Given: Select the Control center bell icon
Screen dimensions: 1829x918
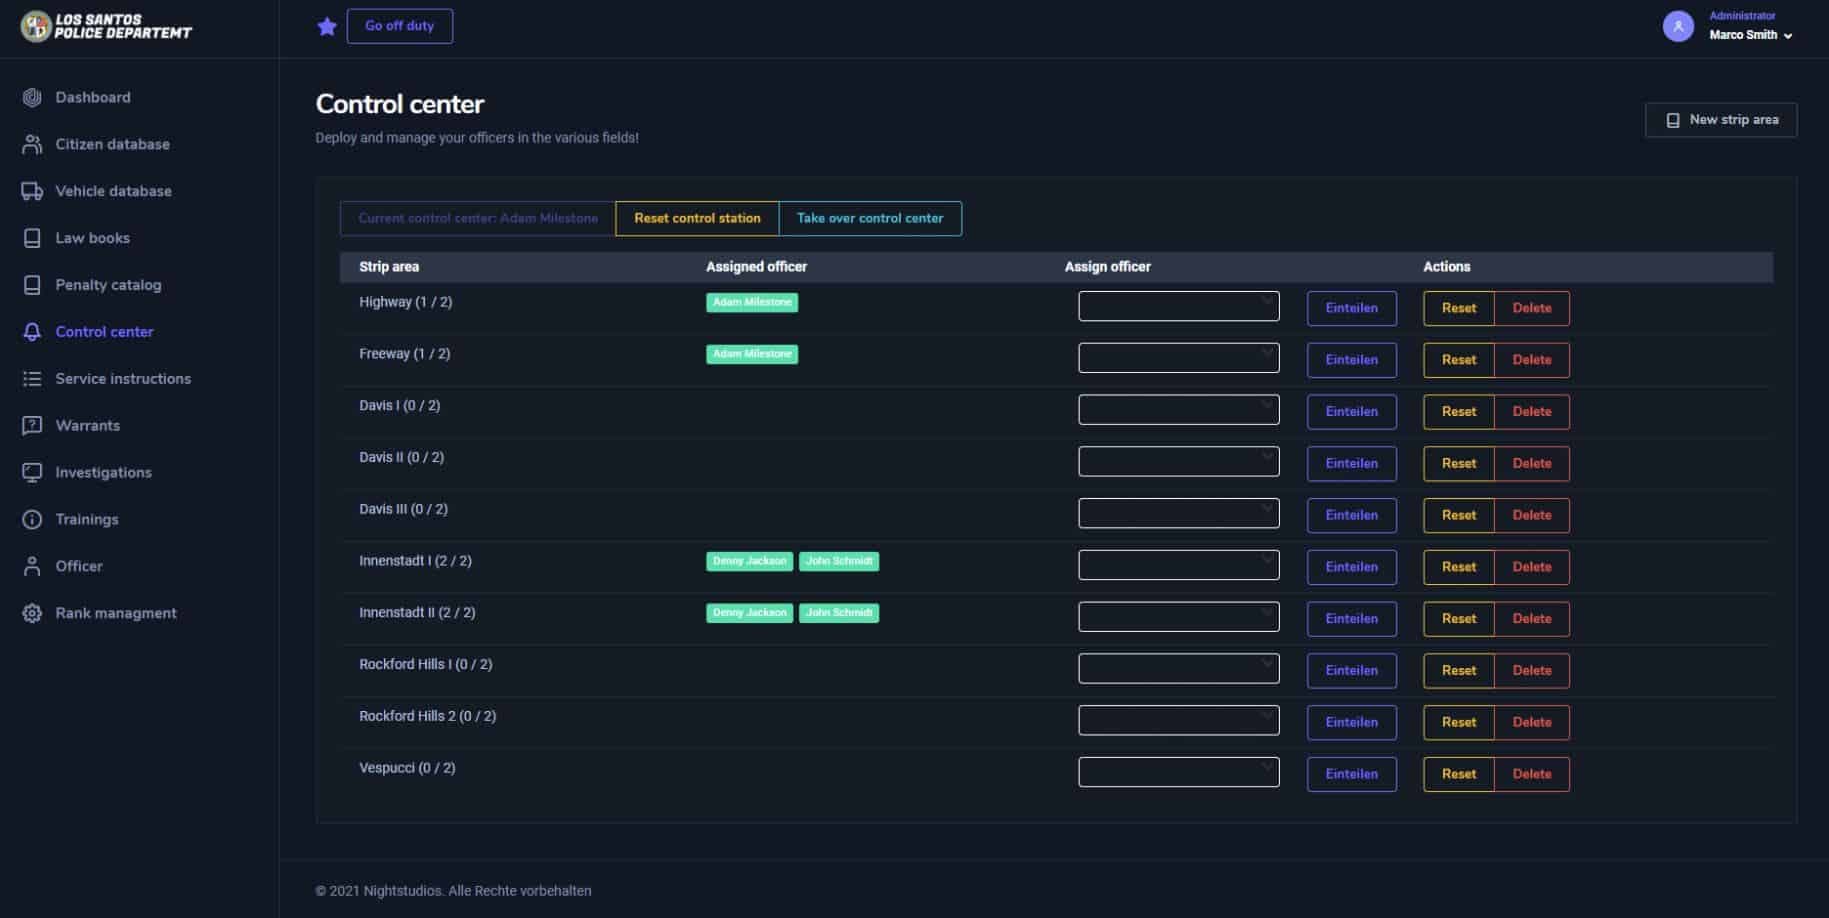Looking at the screenshot, I should pos(30,331).
